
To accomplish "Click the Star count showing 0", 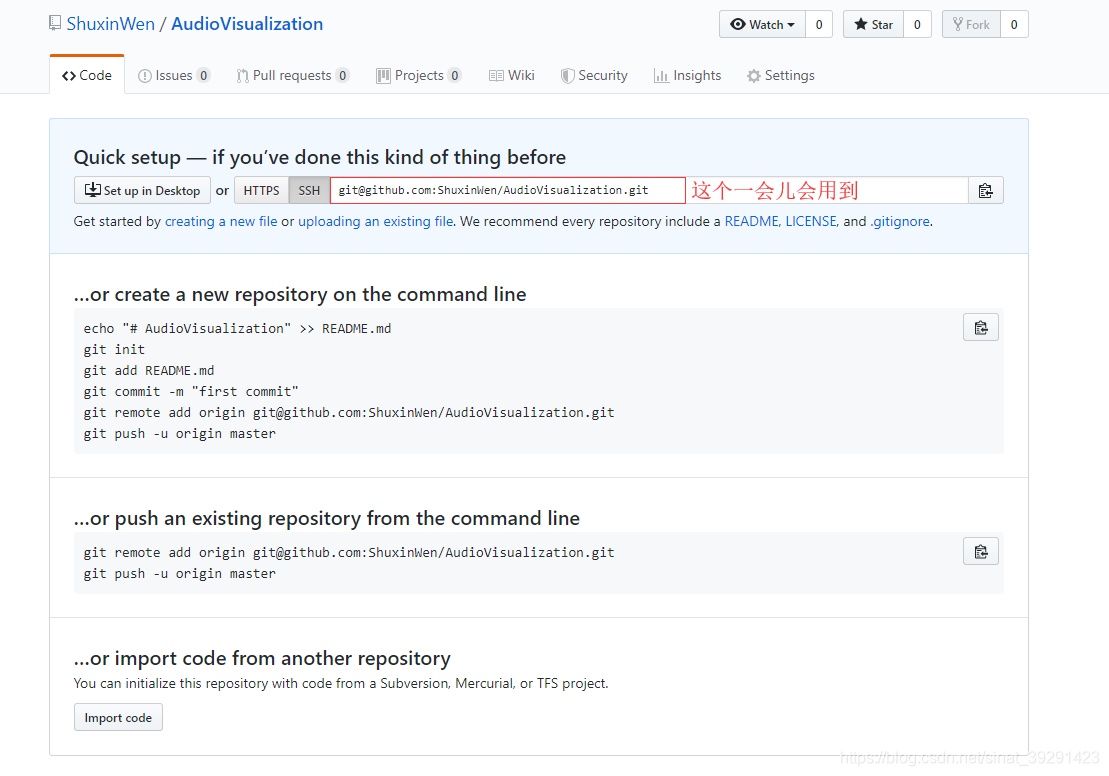I will tap(917, 24).
